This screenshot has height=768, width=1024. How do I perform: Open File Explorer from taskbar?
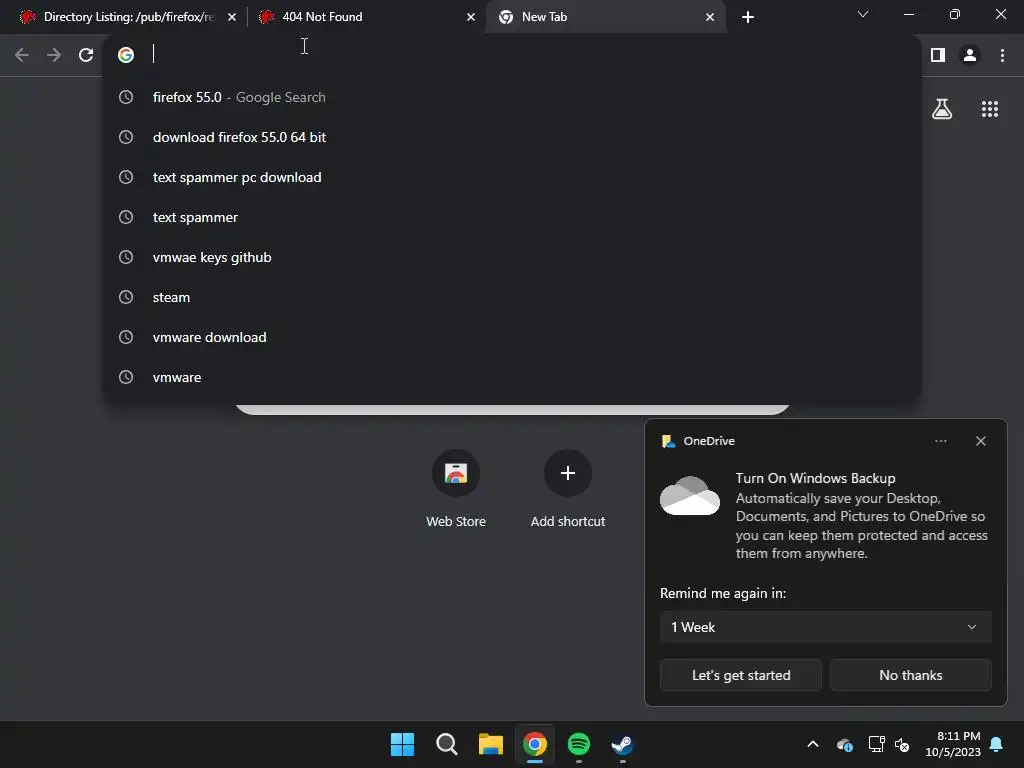(x=490, y=744)
